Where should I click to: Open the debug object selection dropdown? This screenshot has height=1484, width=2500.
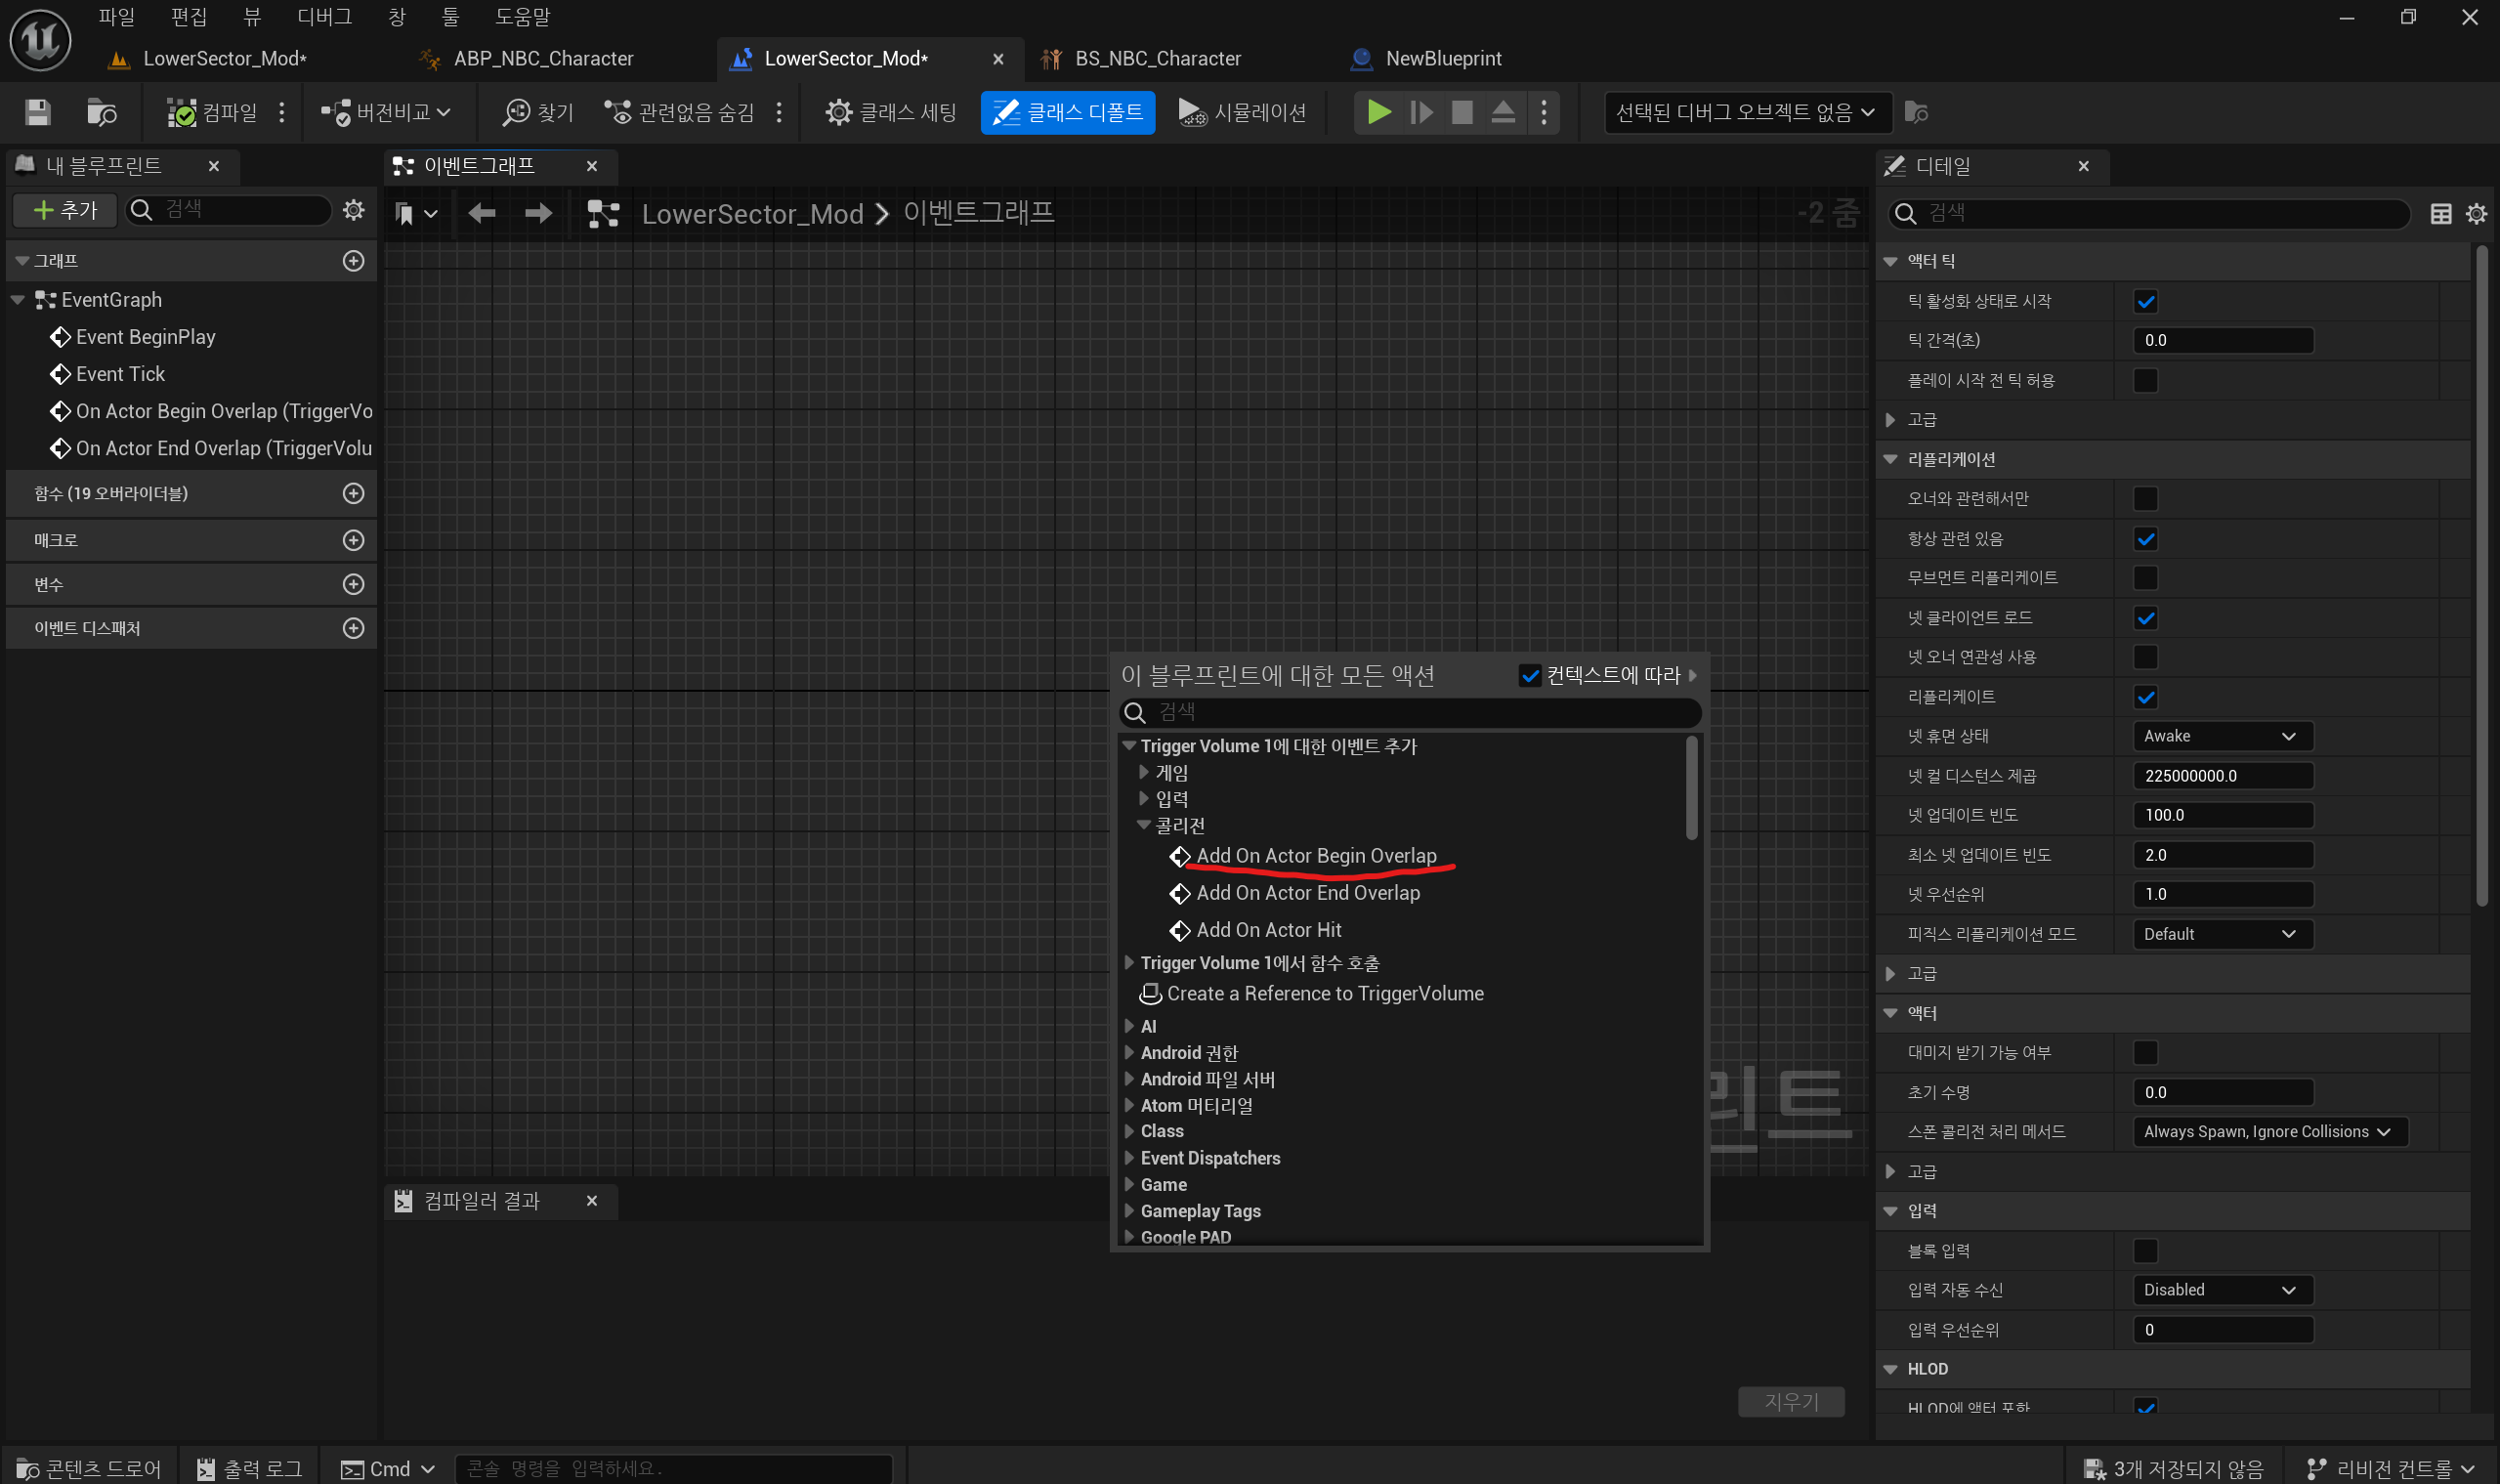pos(1745,112)
